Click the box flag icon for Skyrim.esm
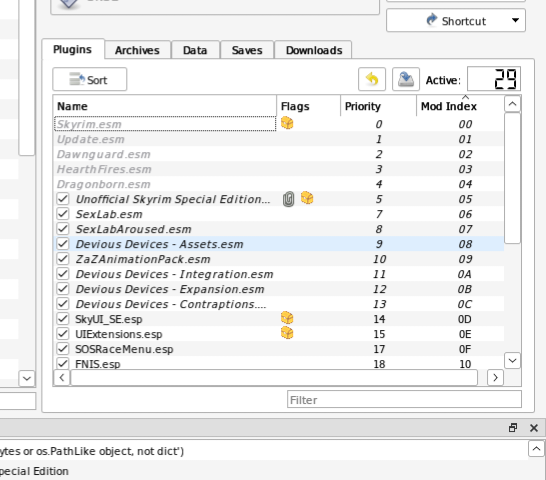546x480 pixels. [287, 123]
